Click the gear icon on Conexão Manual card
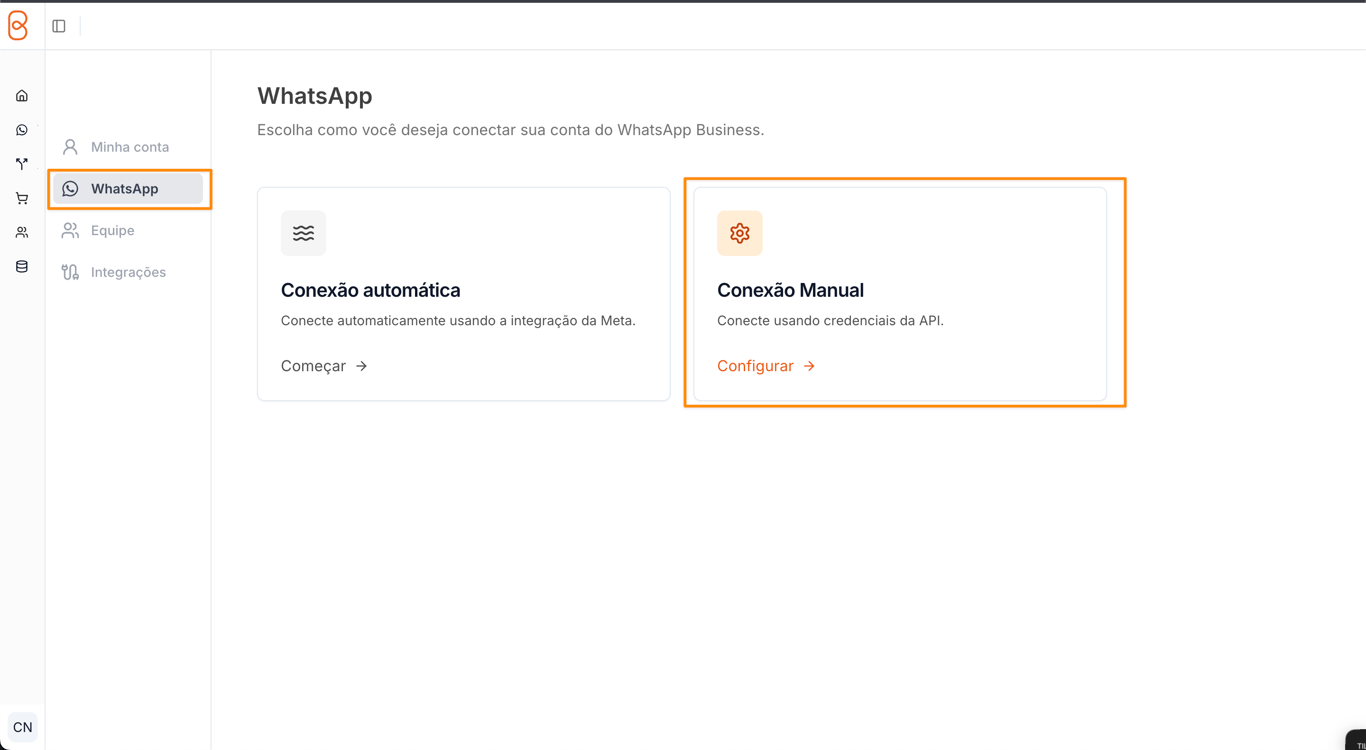The width and height of the screenshot is (1366, 750). pos(740,233)
